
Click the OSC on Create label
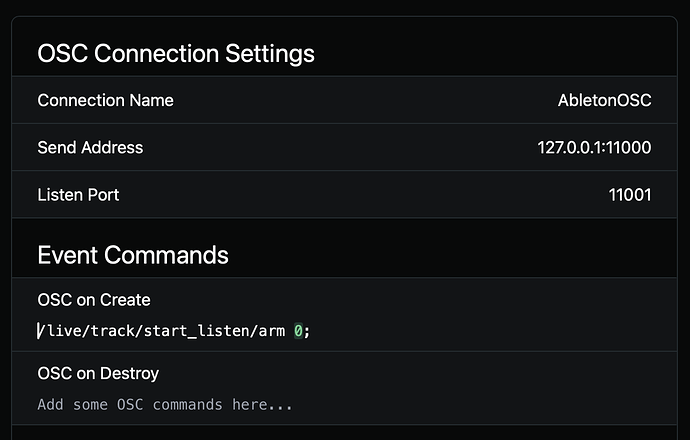pyautogui.click(x=93, y=299)
